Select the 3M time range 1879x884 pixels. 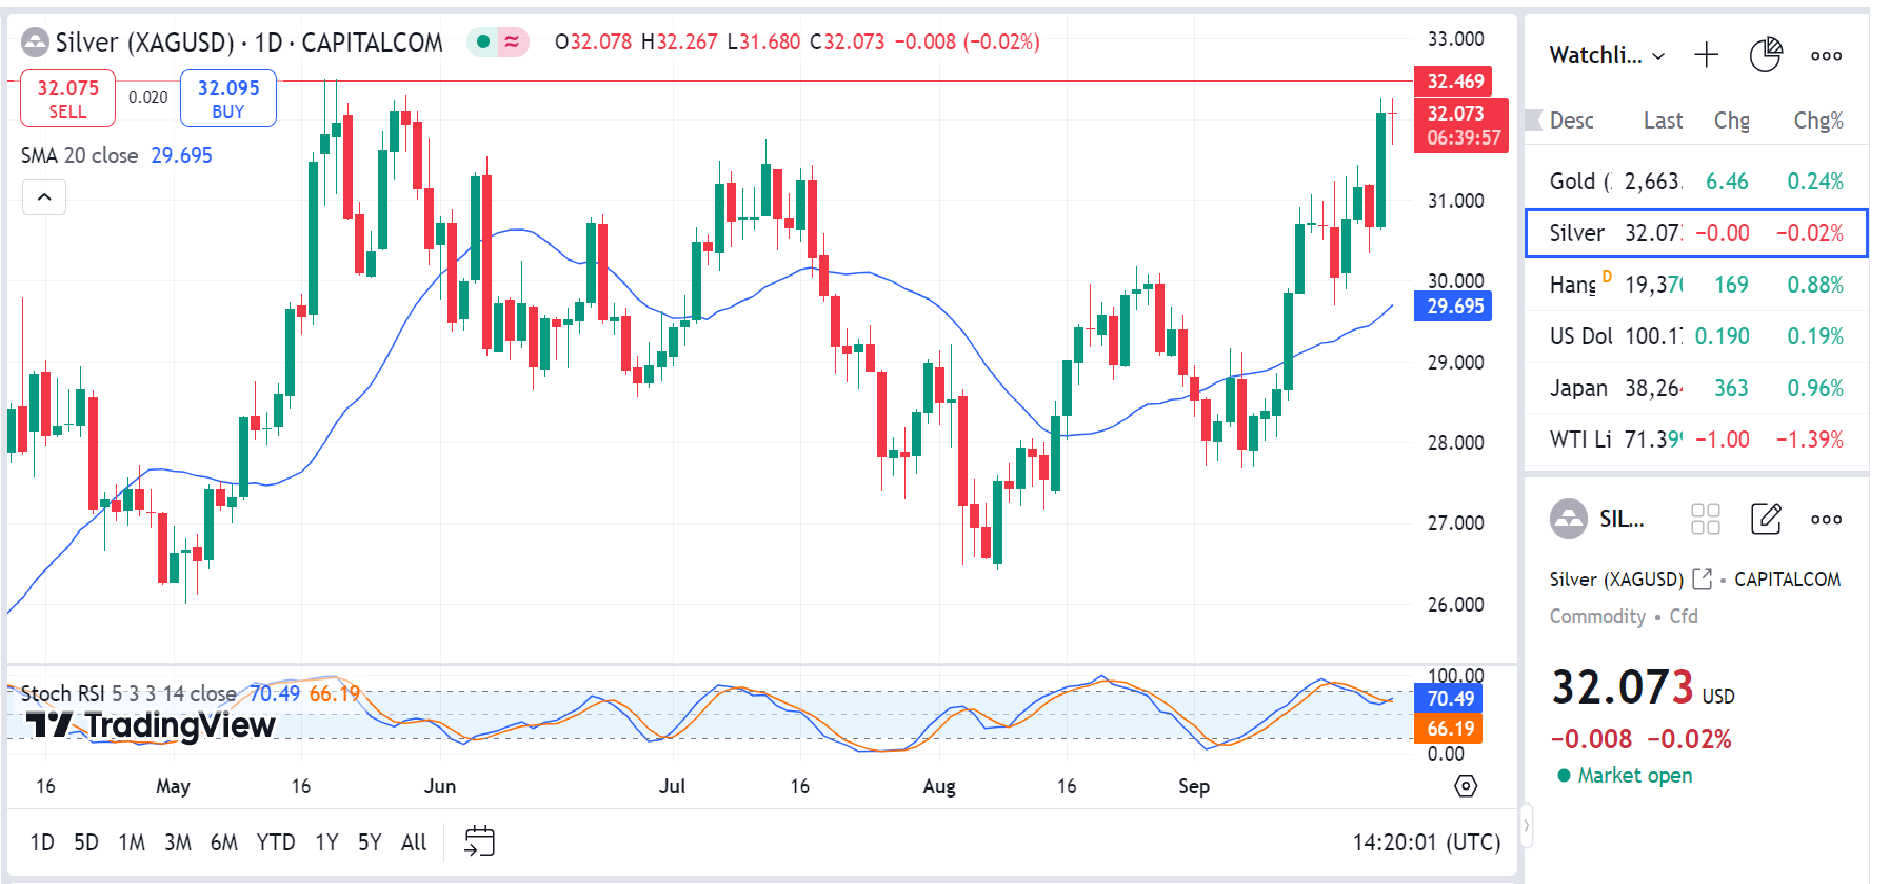[177, 842]
